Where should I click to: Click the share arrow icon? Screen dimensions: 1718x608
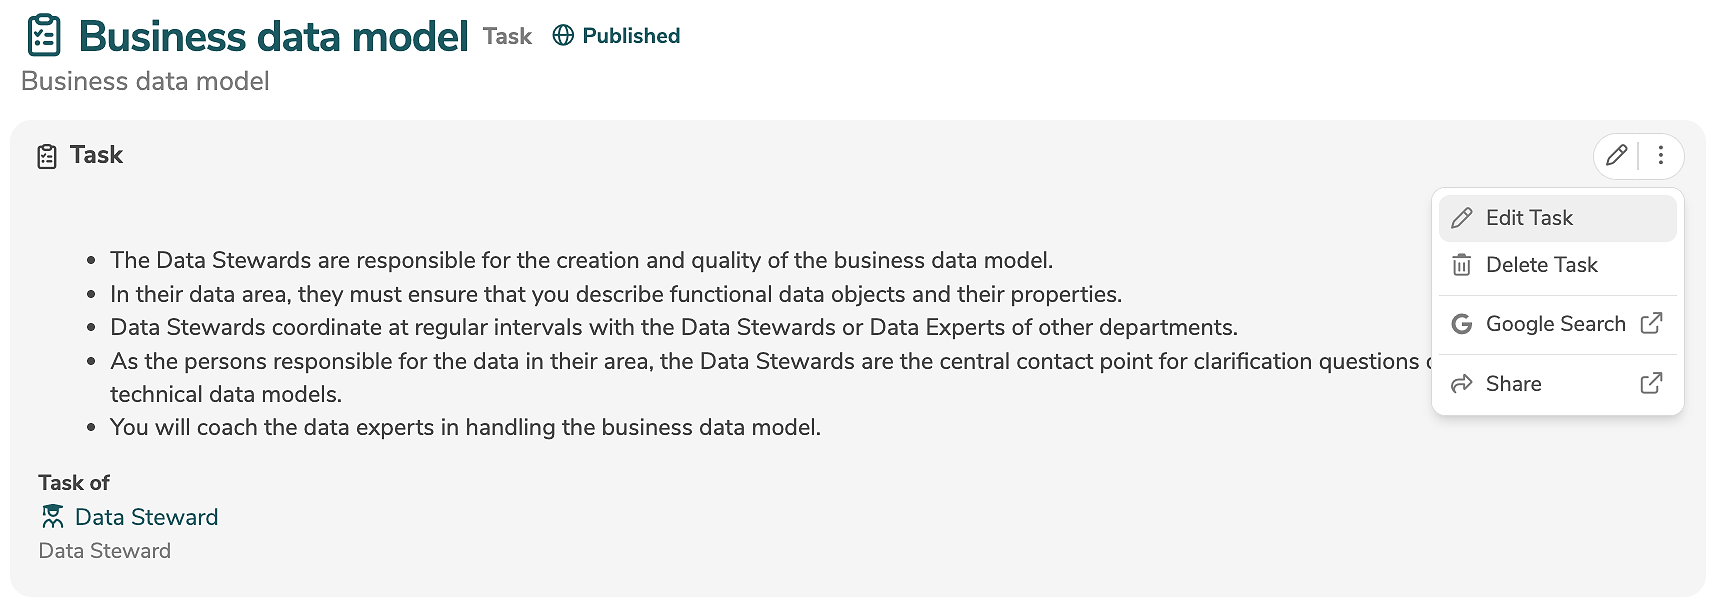(1462, 384)
